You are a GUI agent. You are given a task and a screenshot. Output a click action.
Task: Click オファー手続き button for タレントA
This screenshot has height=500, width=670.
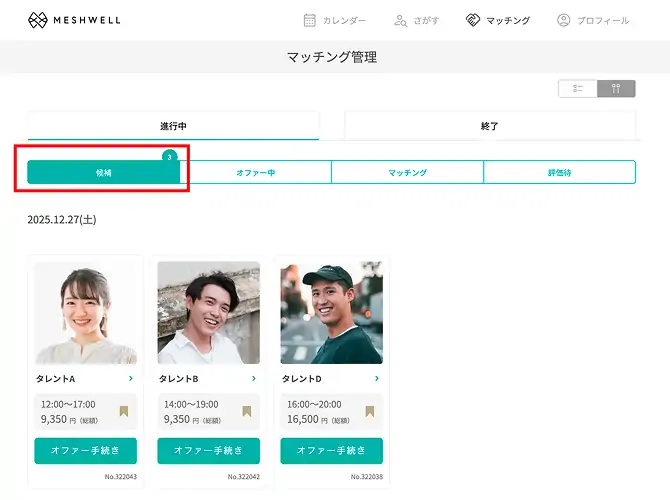tap(86, 451)
